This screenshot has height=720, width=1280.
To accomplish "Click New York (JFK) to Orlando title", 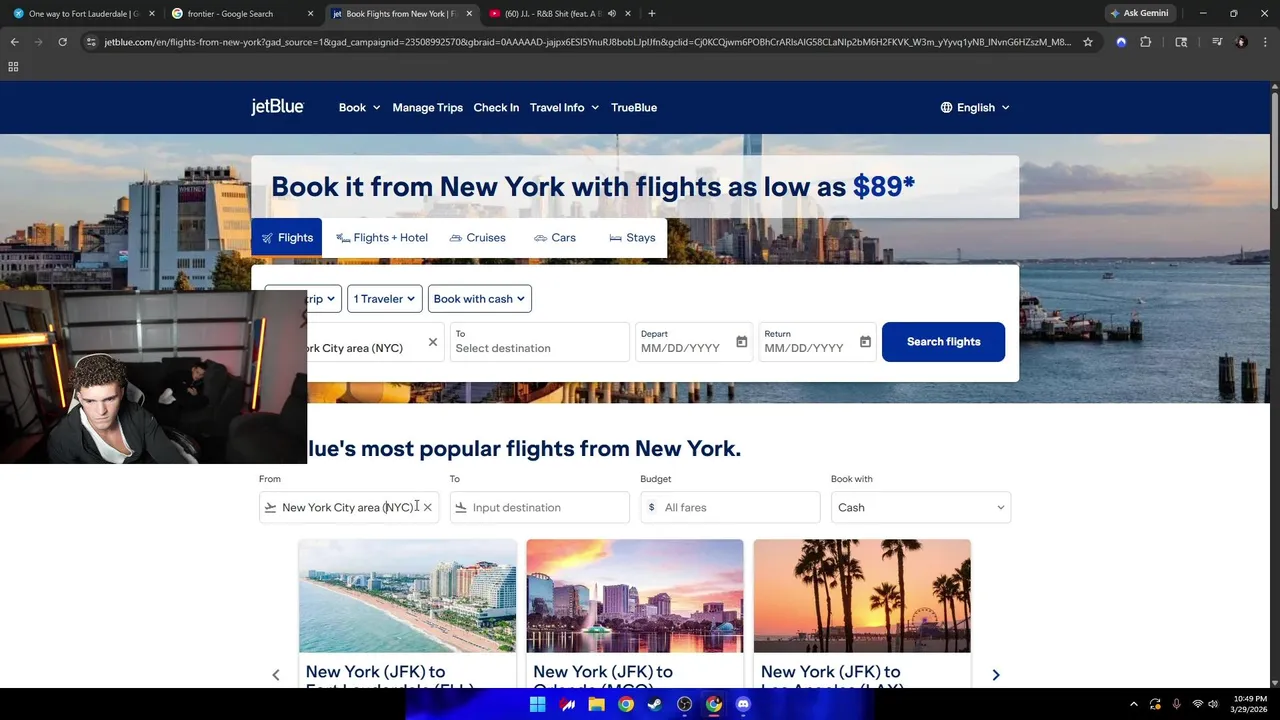I will tap(603, 678).
